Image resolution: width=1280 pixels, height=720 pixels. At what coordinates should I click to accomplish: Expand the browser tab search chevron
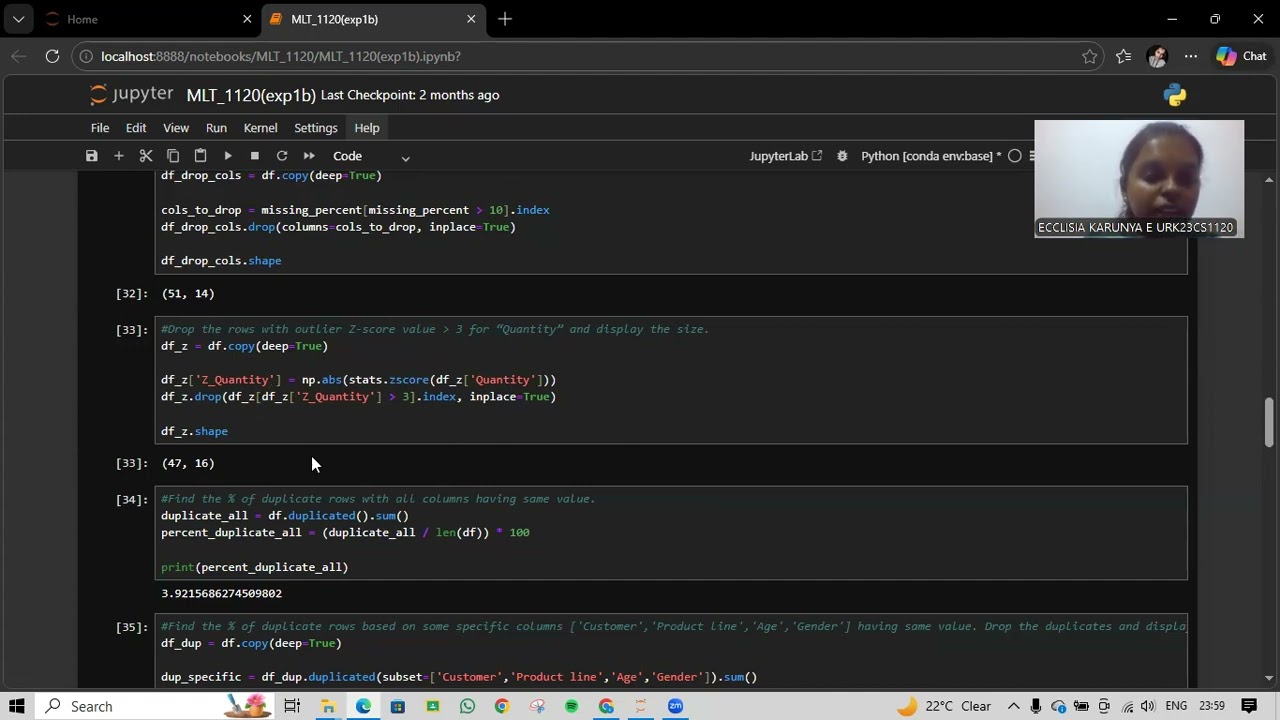click(x=18, y=19)
